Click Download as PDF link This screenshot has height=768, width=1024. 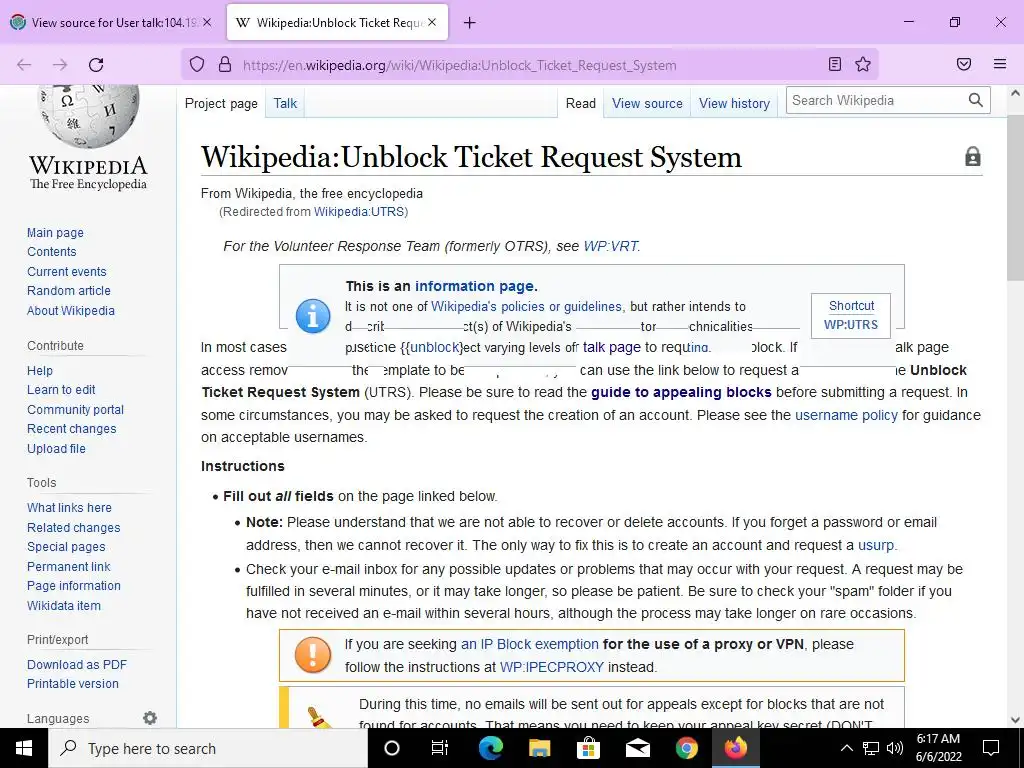tap(77, 664)
